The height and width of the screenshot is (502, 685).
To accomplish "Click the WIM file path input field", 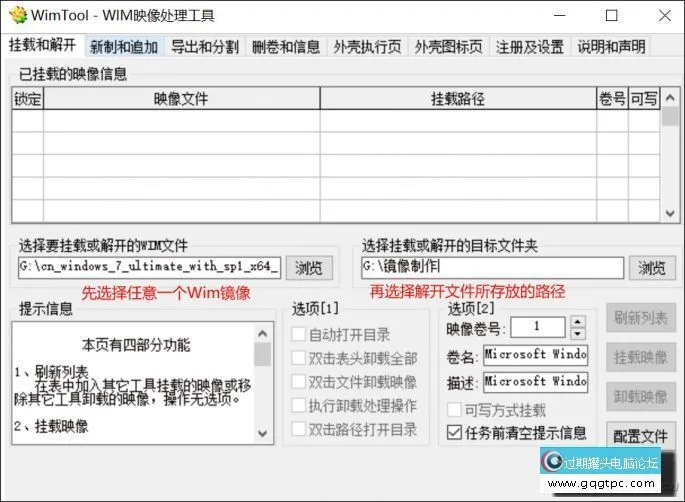I will [x=149, y=267].
